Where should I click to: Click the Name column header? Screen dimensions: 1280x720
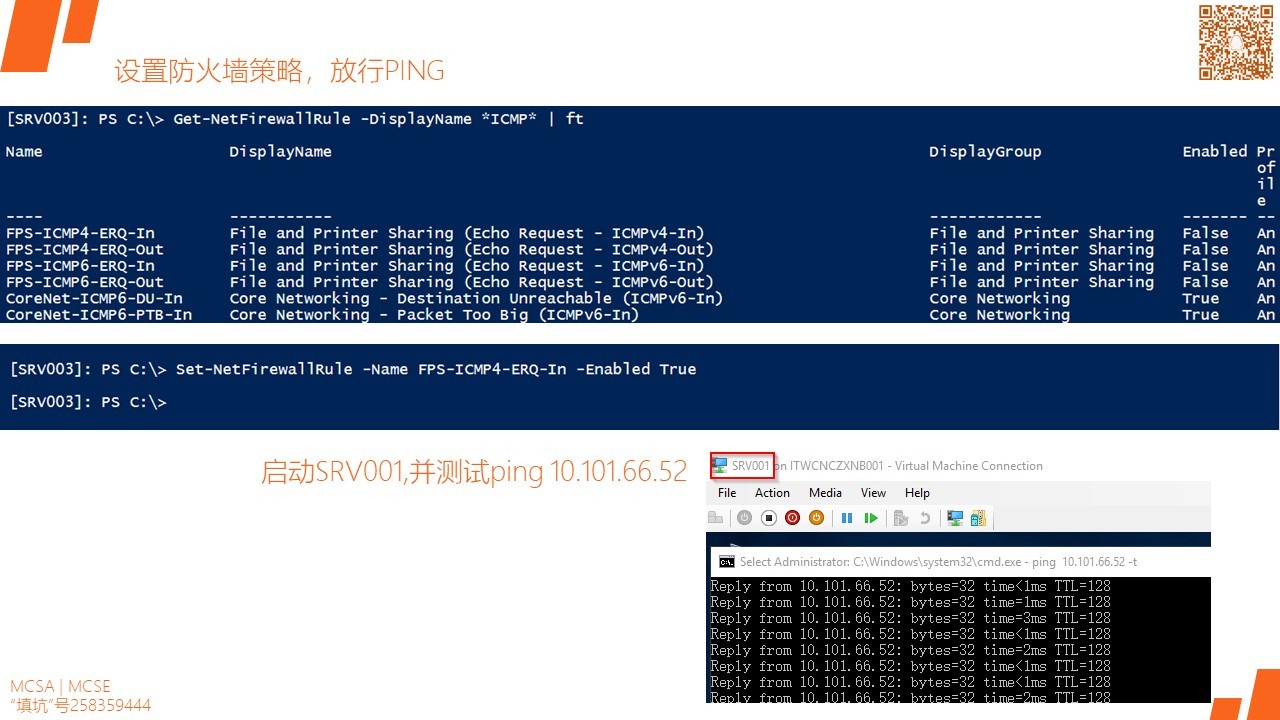[24, 152]
